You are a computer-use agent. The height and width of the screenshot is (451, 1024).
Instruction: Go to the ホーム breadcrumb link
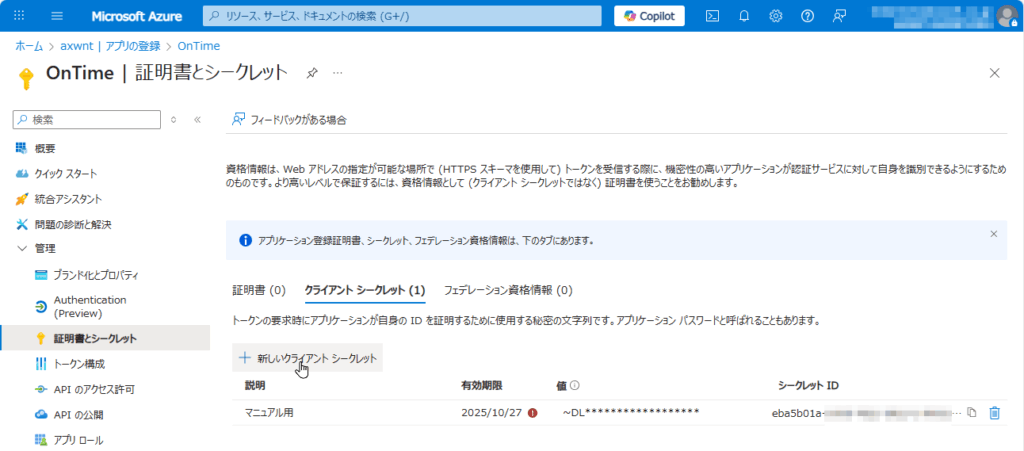click(x=28, y=46)
